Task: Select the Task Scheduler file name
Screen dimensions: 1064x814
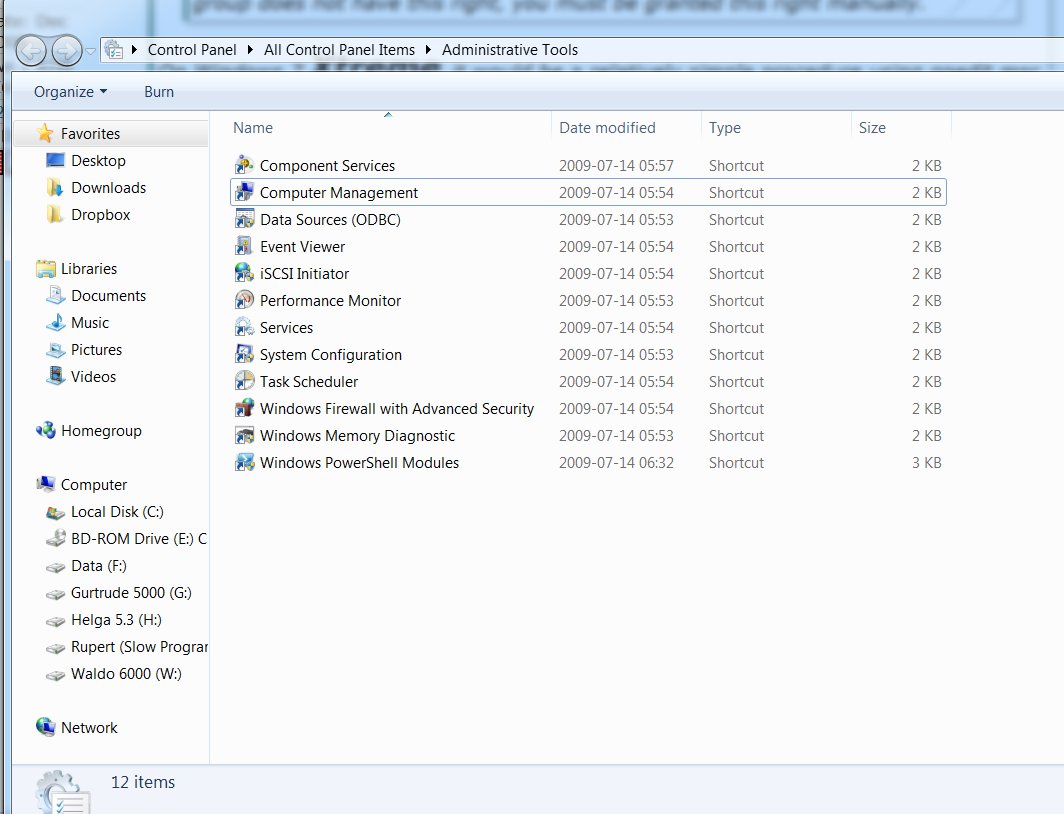Action: [309, 382]
